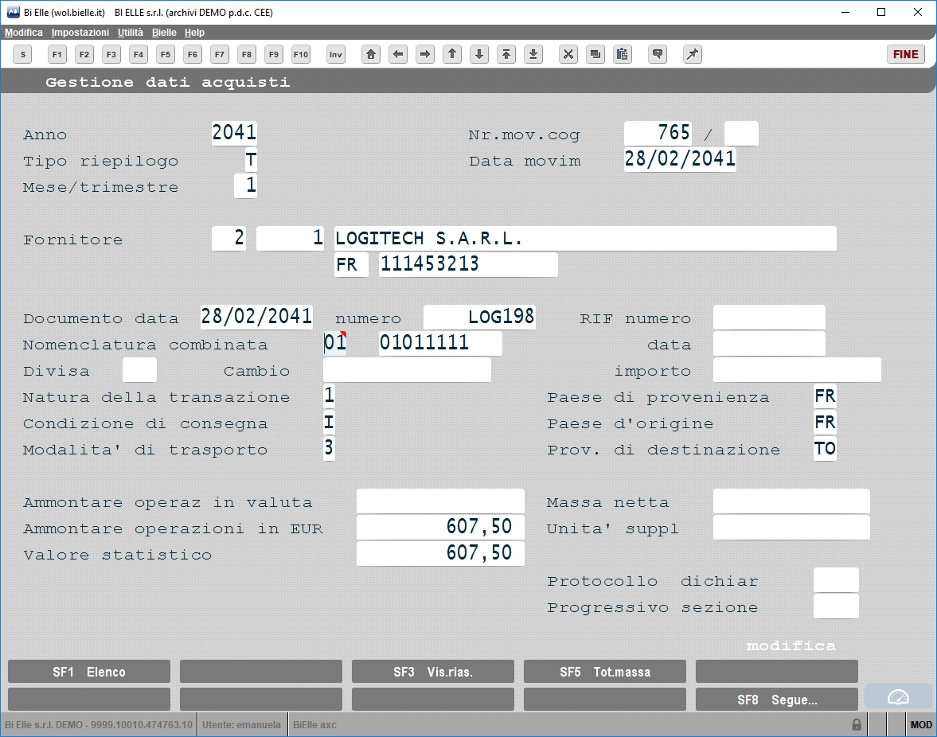The height and width of the screenshot is (737, 937).
Task: Click the F1 function key button
Action: [57, 54]
